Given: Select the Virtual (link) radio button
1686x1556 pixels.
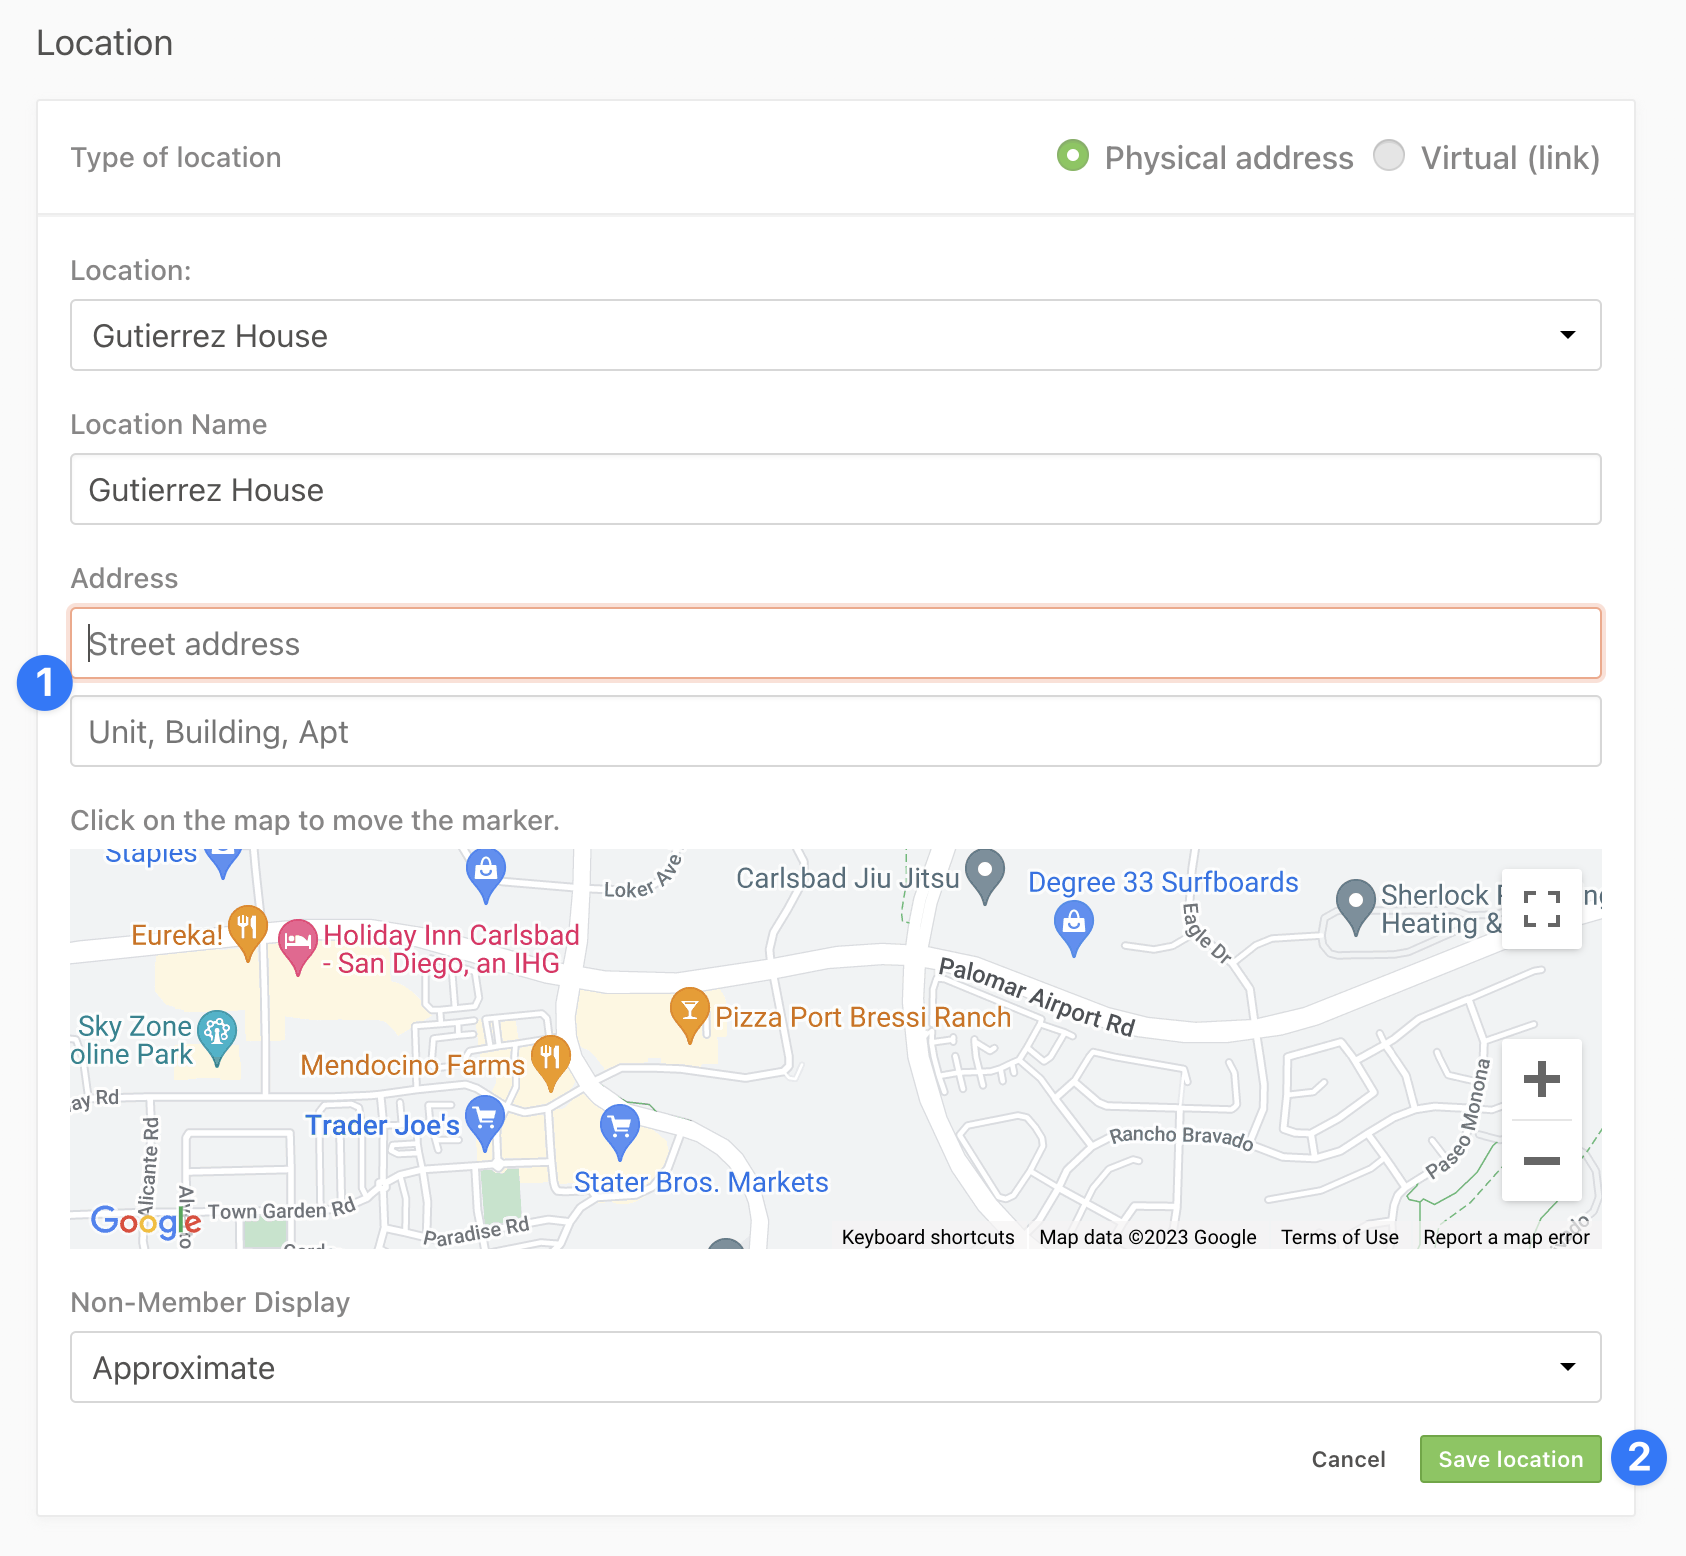Looking at the screenshot, I should 1389,156.
